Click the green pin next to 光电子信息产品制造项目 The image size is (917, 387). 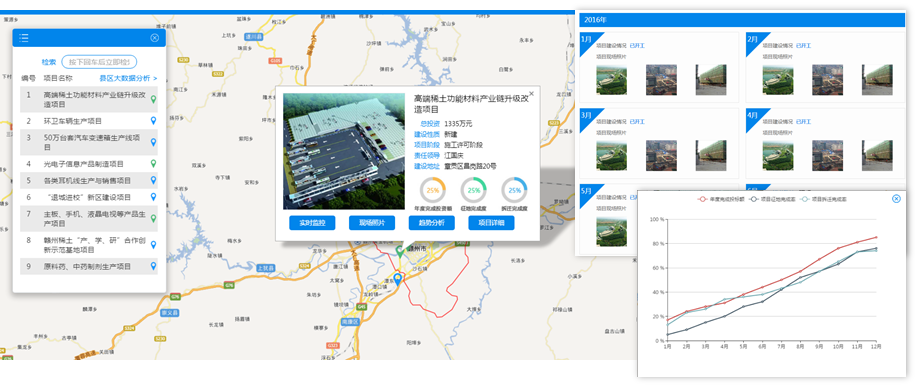[x=154, y=164]
